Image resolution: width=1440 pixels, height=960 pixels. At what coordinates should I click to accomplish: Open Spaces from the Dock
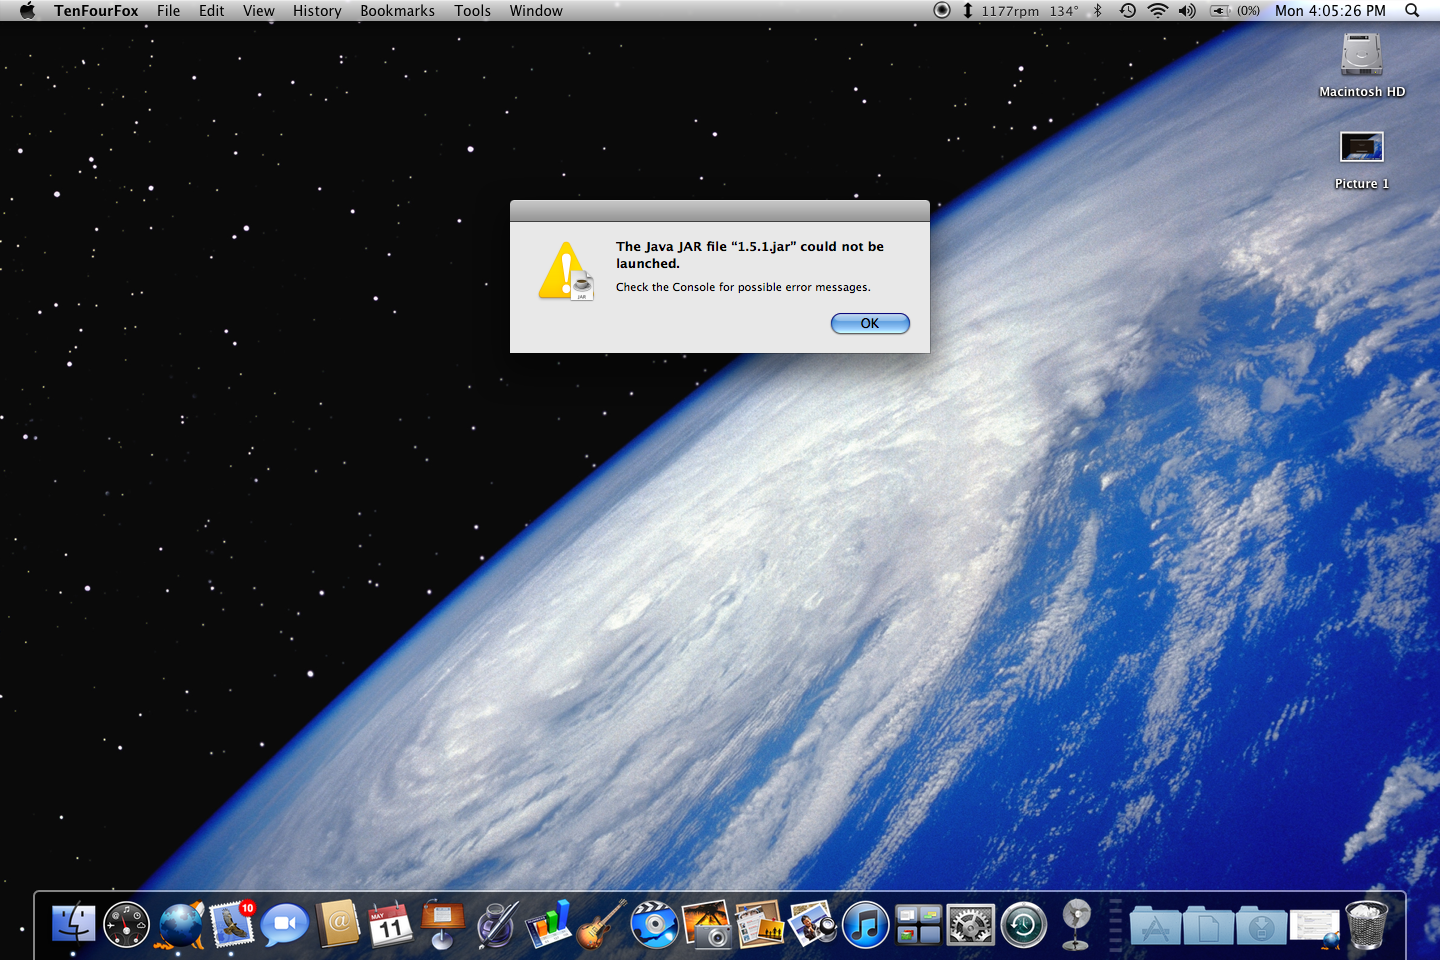click(918, 924)
